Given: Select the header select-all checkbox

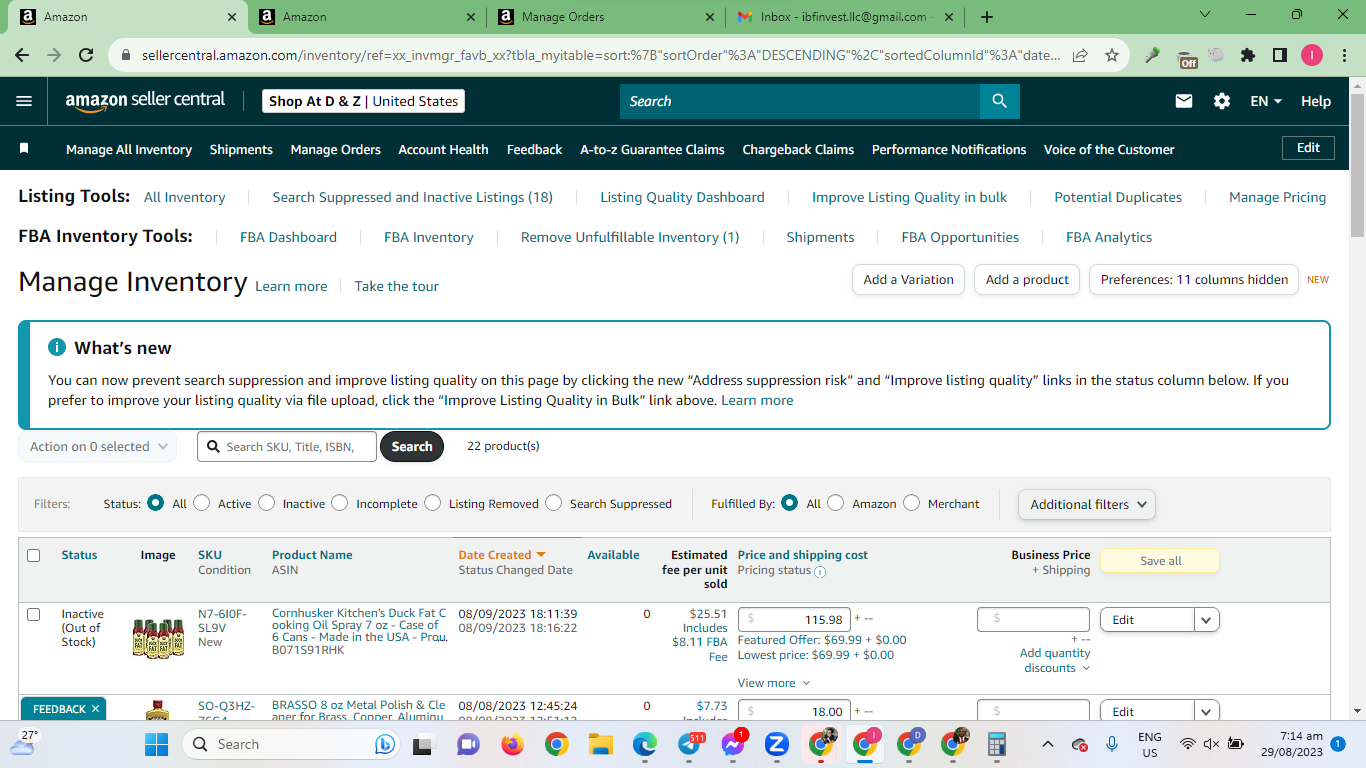Looking at the screenshot, I should [x=34, y=555].
